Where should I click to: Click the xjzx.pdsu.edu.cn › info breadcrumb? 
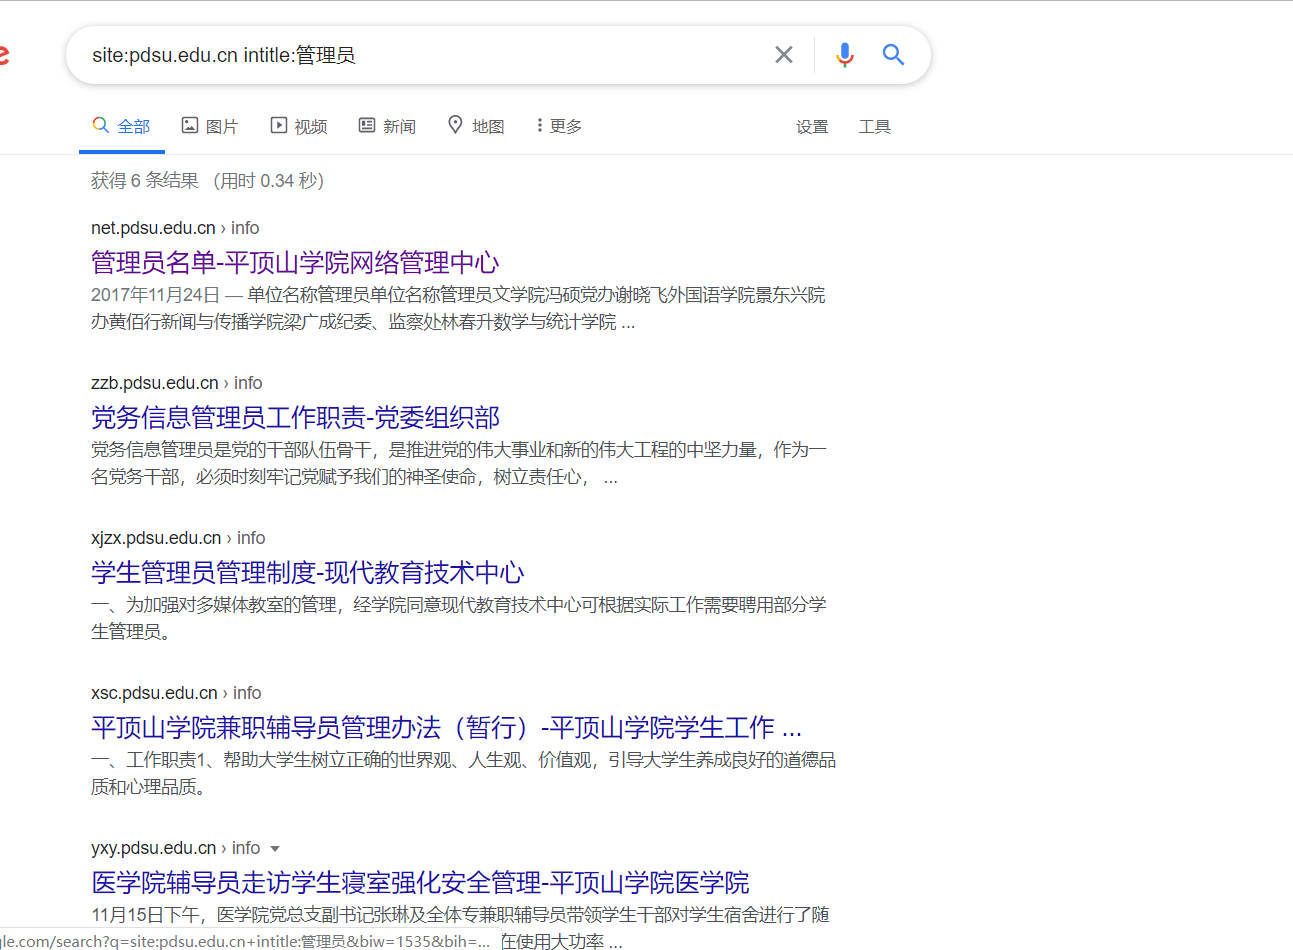click(x=178, y=538)
